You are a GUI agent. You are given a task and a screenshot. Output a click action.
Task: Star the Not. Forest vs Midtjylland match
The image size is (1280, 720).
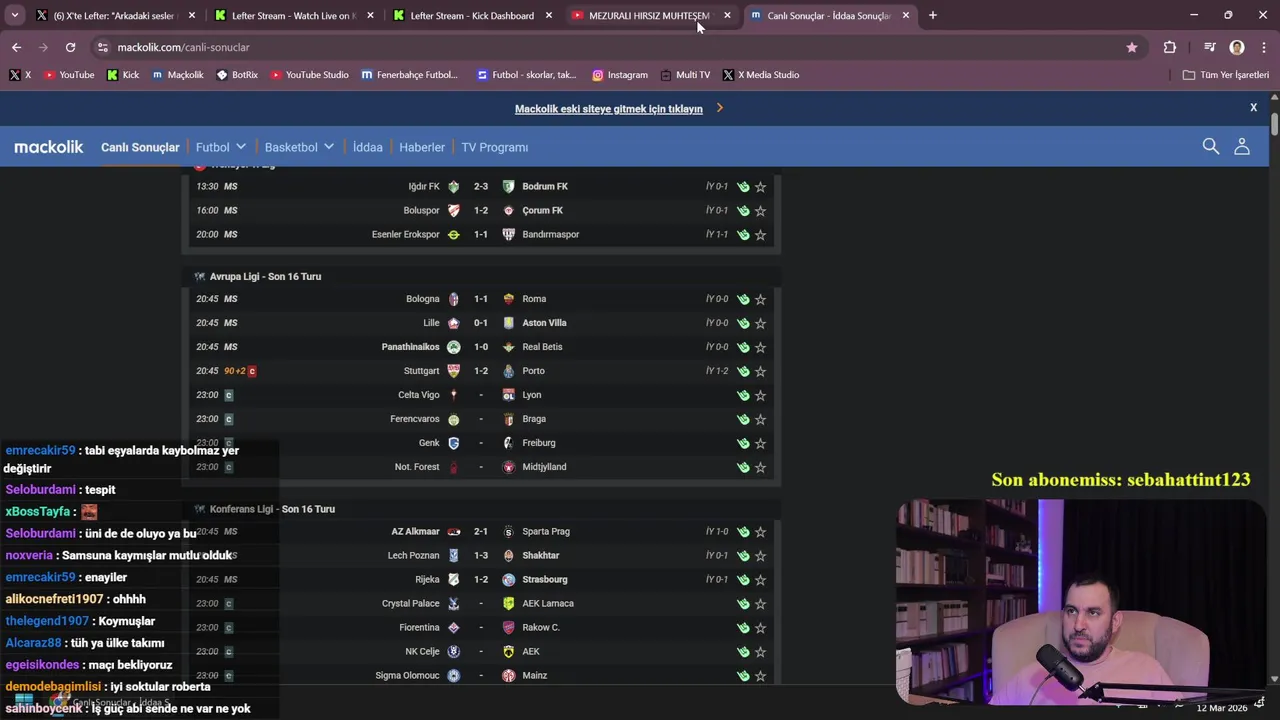point(760,467)
